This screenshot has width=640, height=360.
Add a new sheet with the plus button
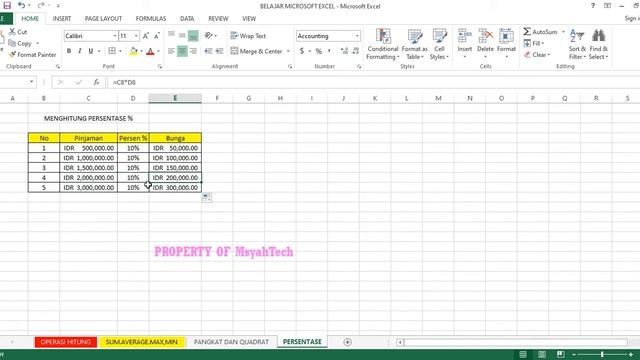[x=347, y=342]
